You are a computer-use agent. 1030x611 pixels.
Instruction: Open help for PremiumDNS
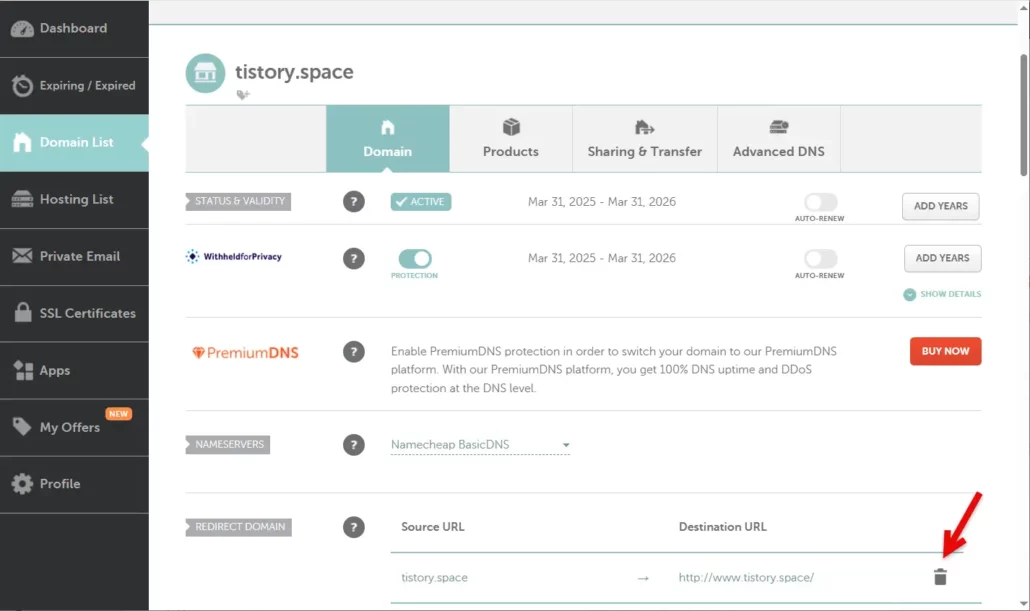[353, 351]
